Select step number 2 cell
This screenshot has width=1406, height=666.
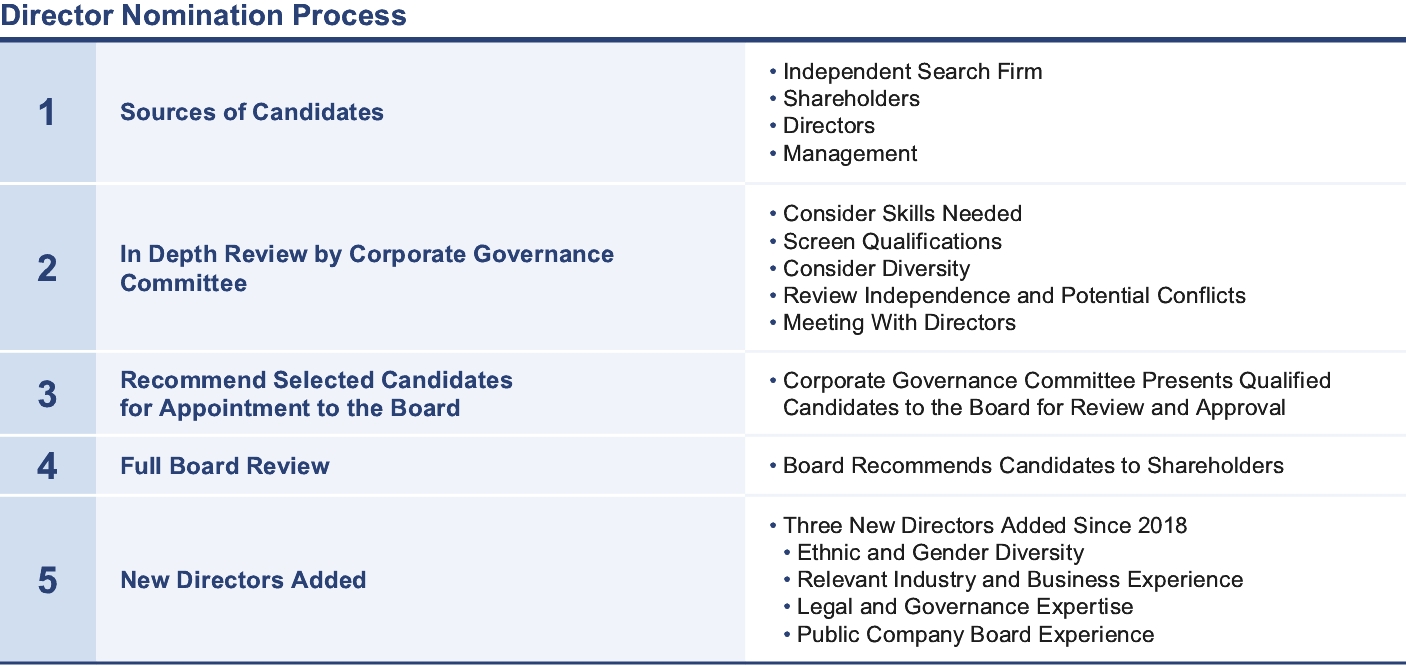click(47, 268)
